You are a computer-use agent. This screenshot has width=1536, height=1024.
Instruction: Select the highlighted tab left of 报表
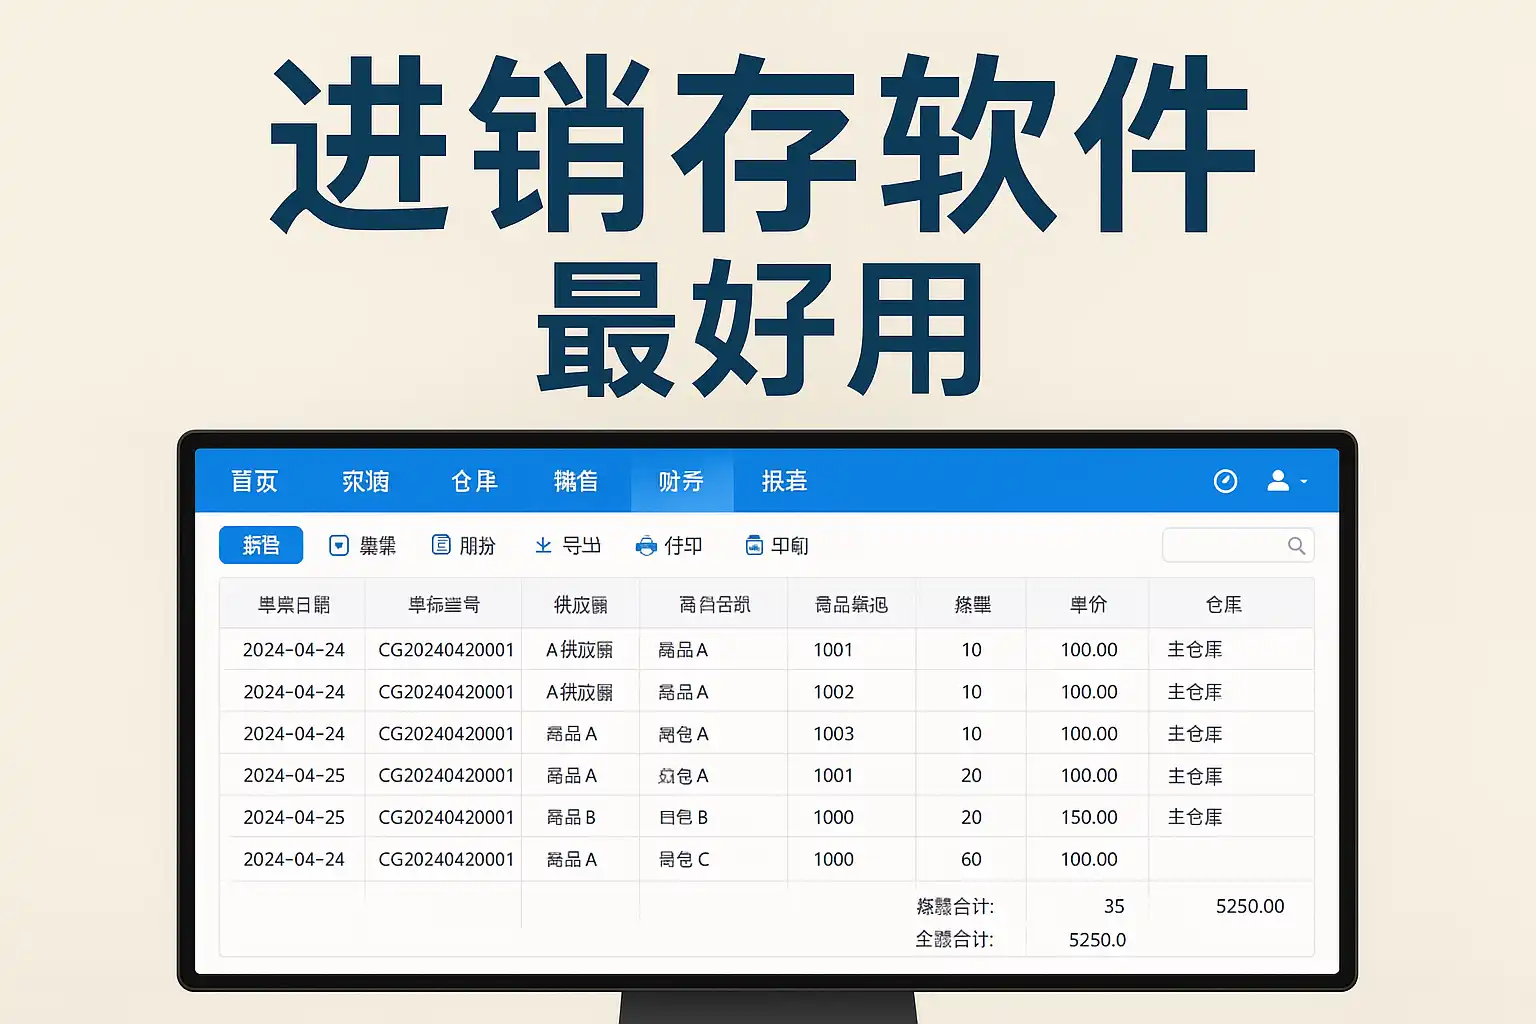pos(681,482)
